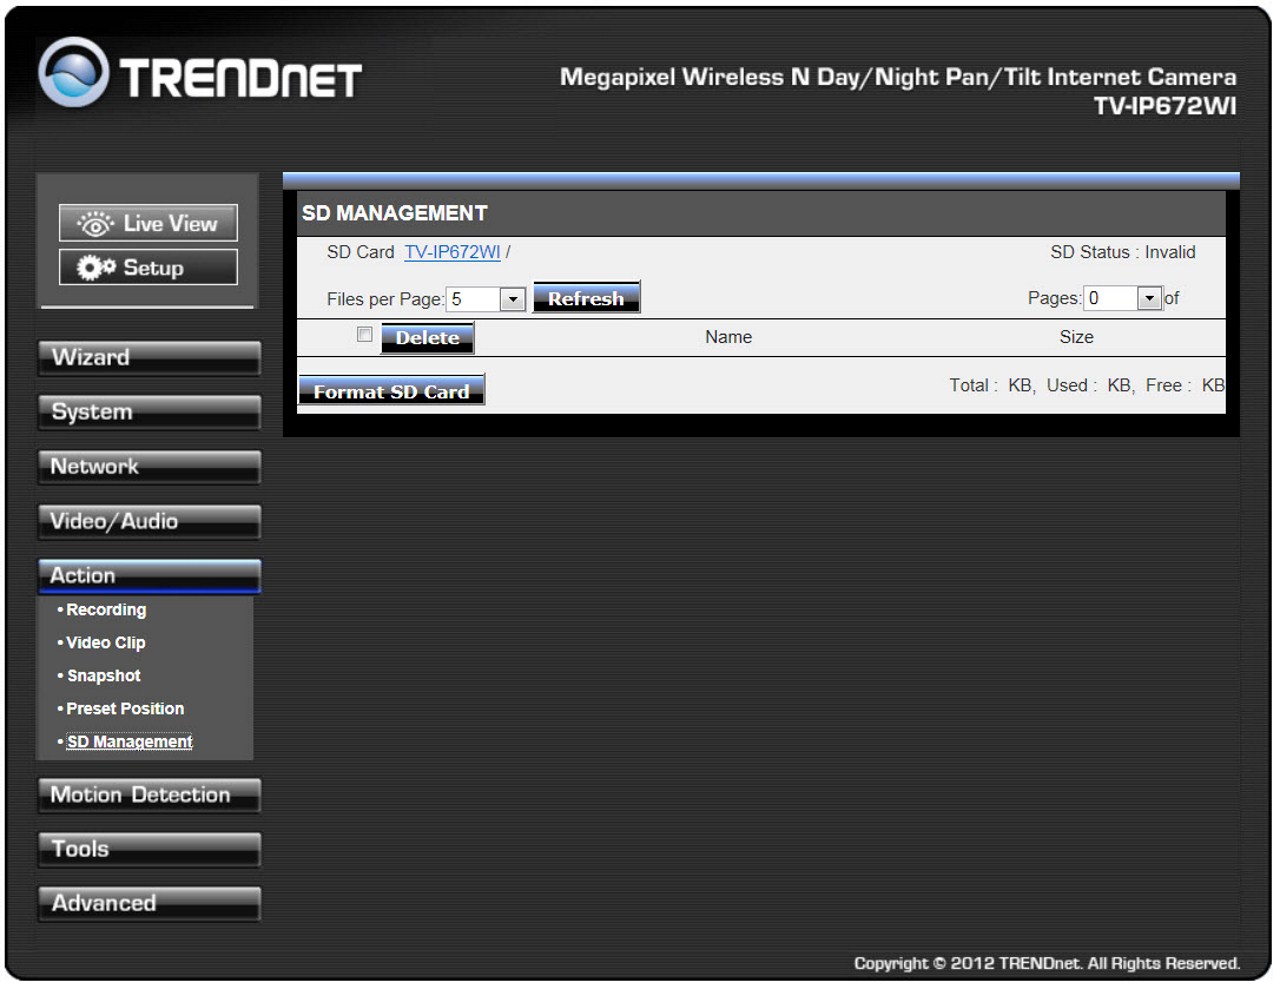The image size is (1280, 989).
Task: Open the Network menu
Action: [x=149, y=466]
